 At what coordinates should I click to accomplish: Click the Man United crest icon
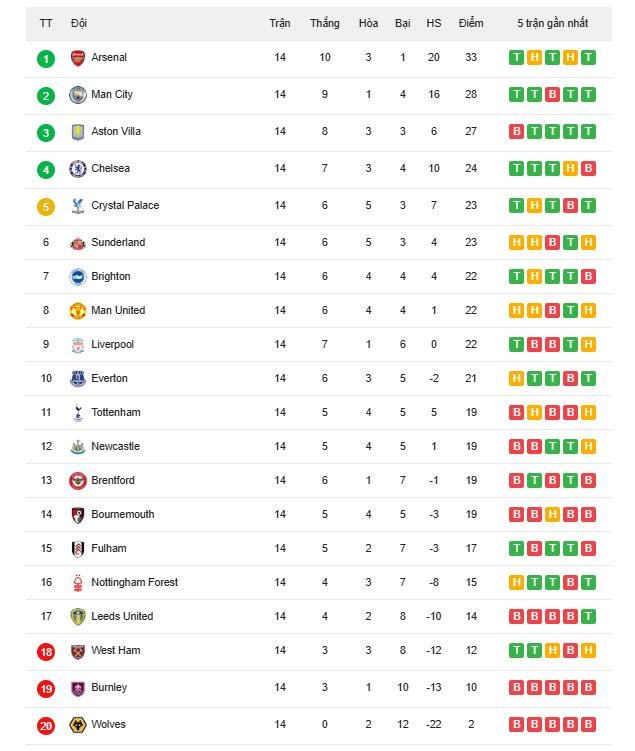(x=78, y=311)
